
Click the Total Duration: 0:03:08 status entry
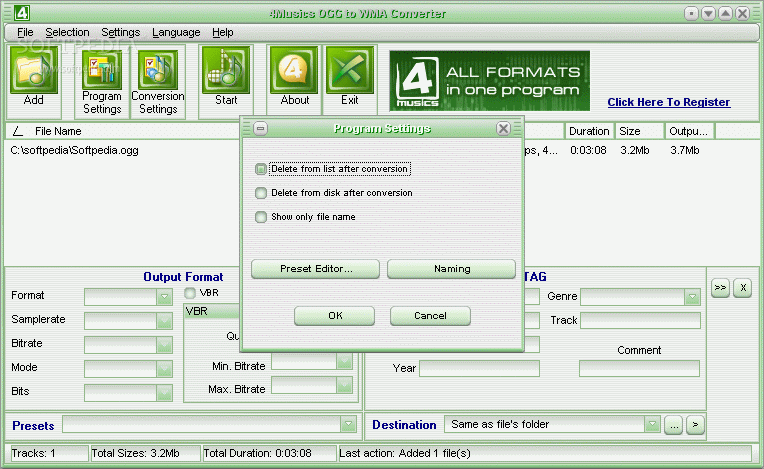(x=269, y=453)
